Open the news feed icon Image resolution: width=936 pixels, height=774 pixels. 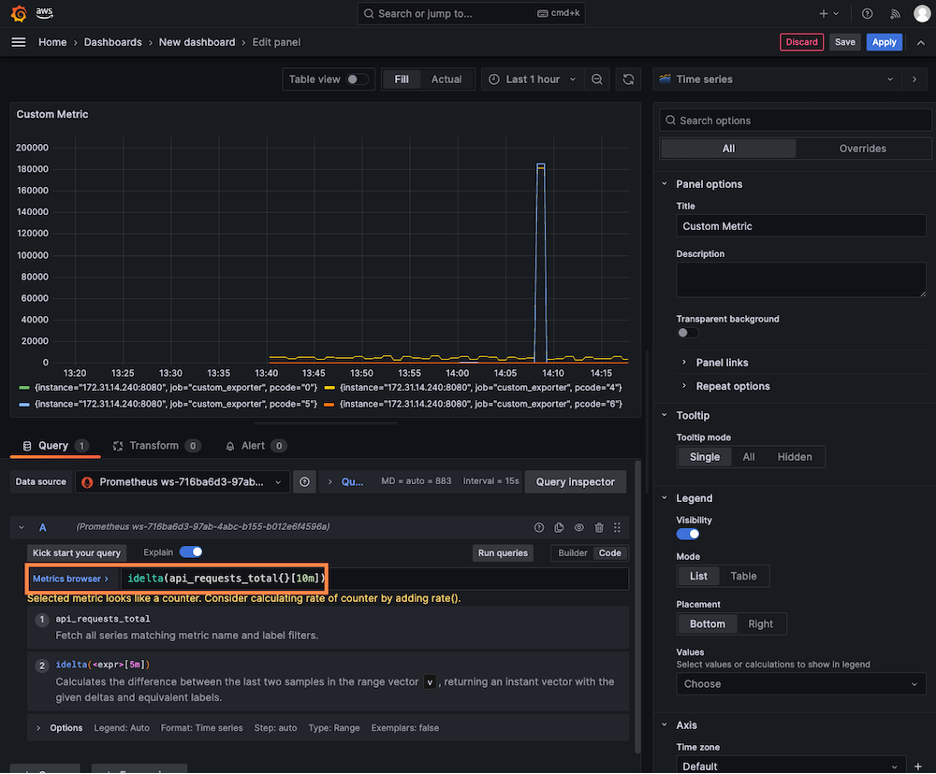coord(895,14)
